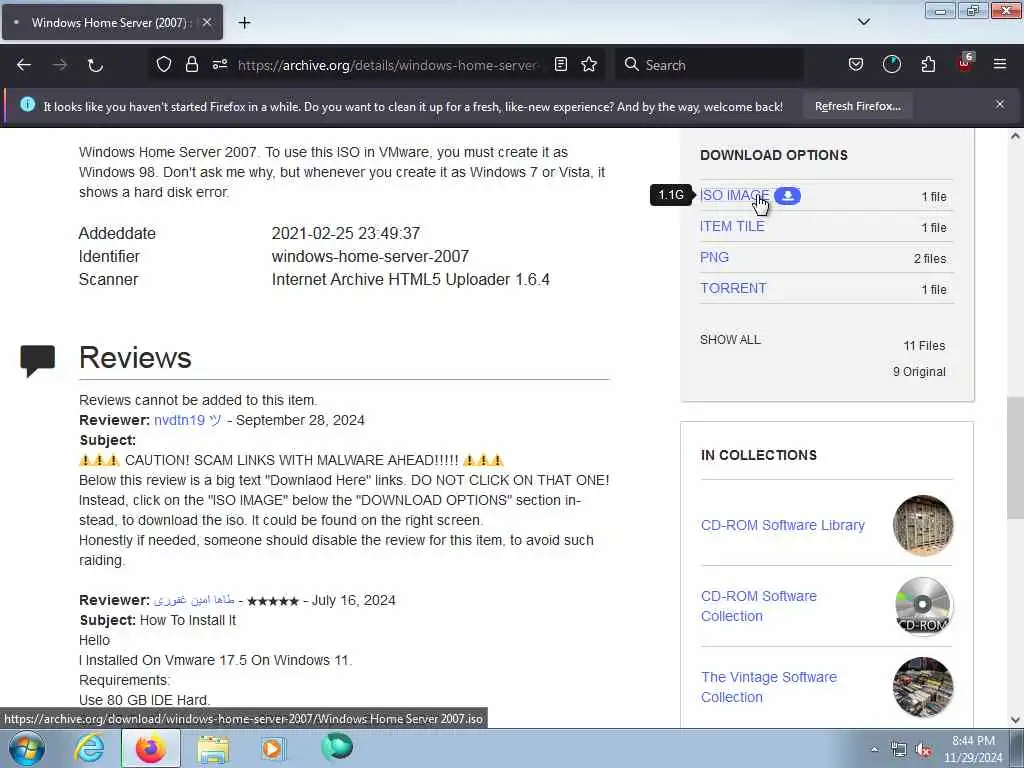Click the info icon in notification bar

[x=27, y=104]
